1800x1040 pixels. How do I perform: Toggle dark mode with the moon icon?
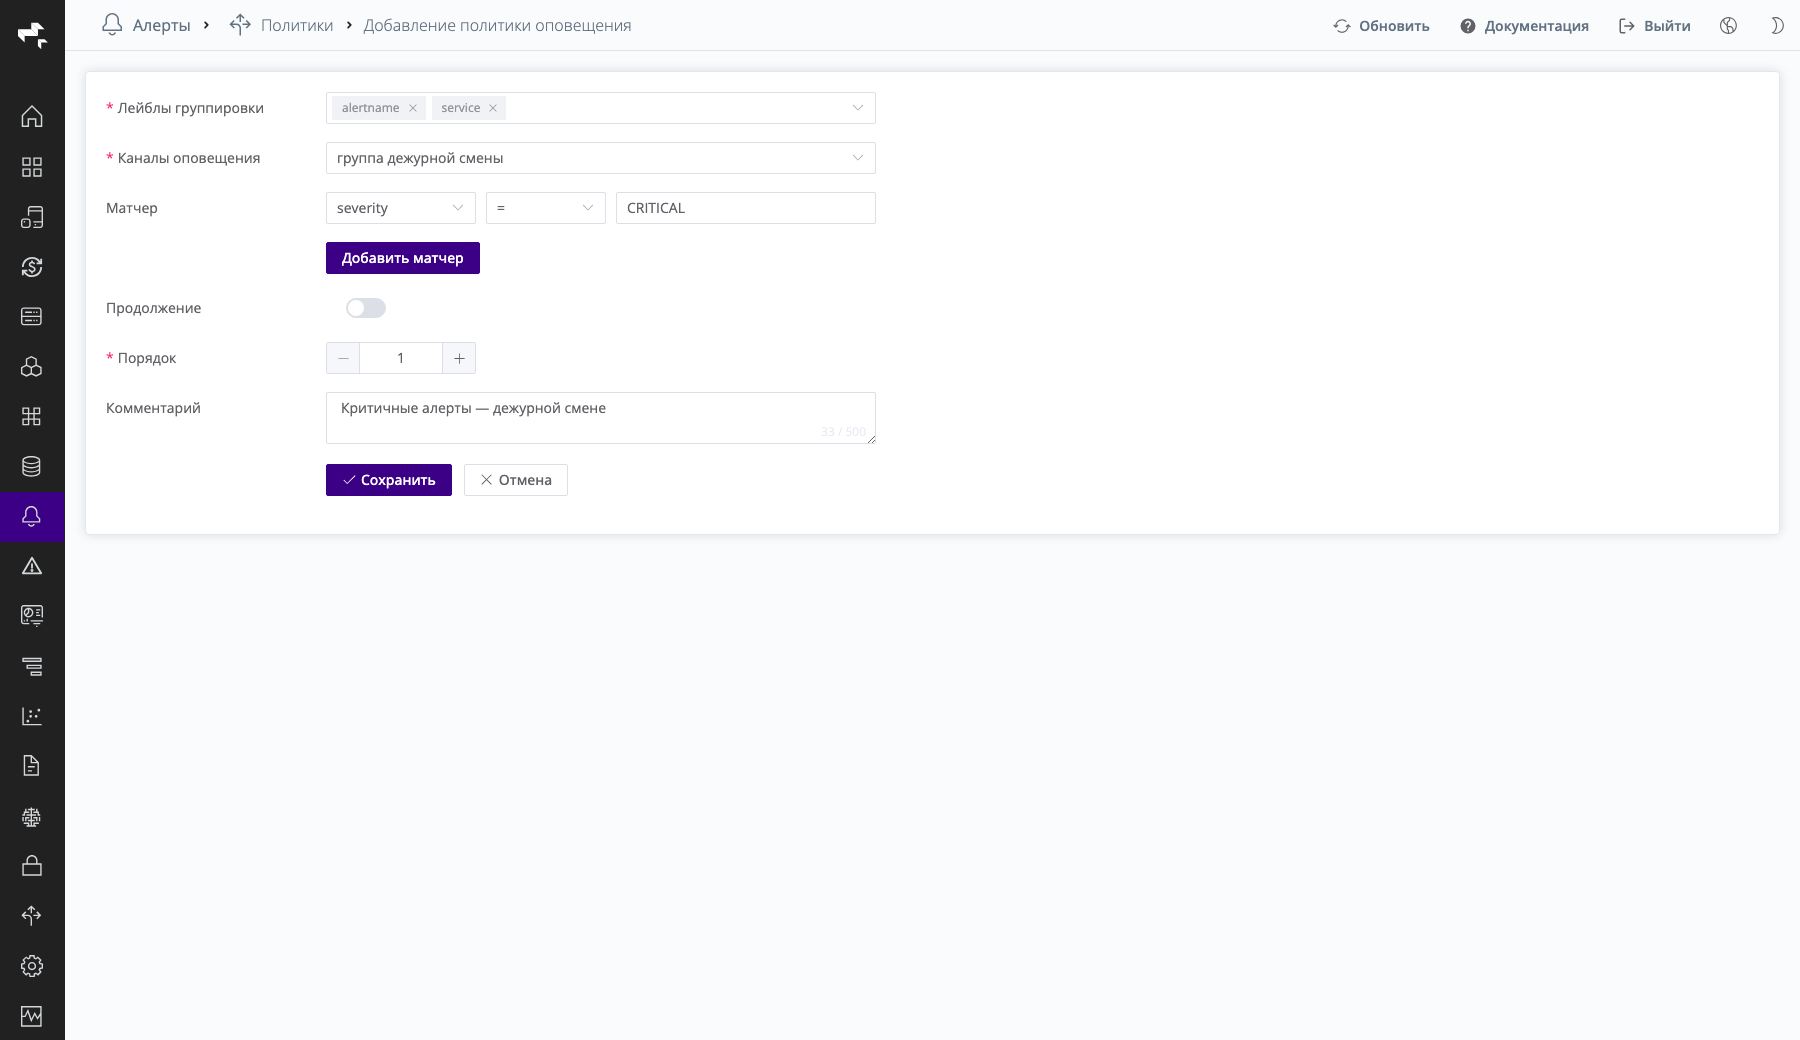coord(1777,26)
